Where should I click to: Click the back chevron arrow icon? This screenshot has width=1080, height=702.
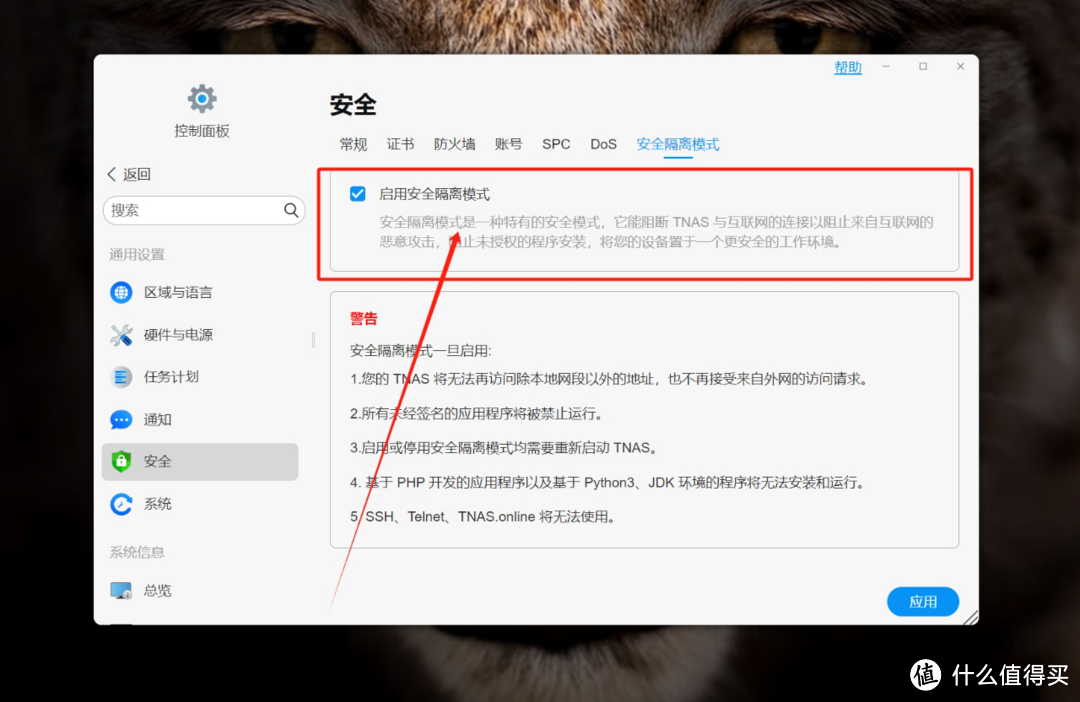tap(112, 174)
